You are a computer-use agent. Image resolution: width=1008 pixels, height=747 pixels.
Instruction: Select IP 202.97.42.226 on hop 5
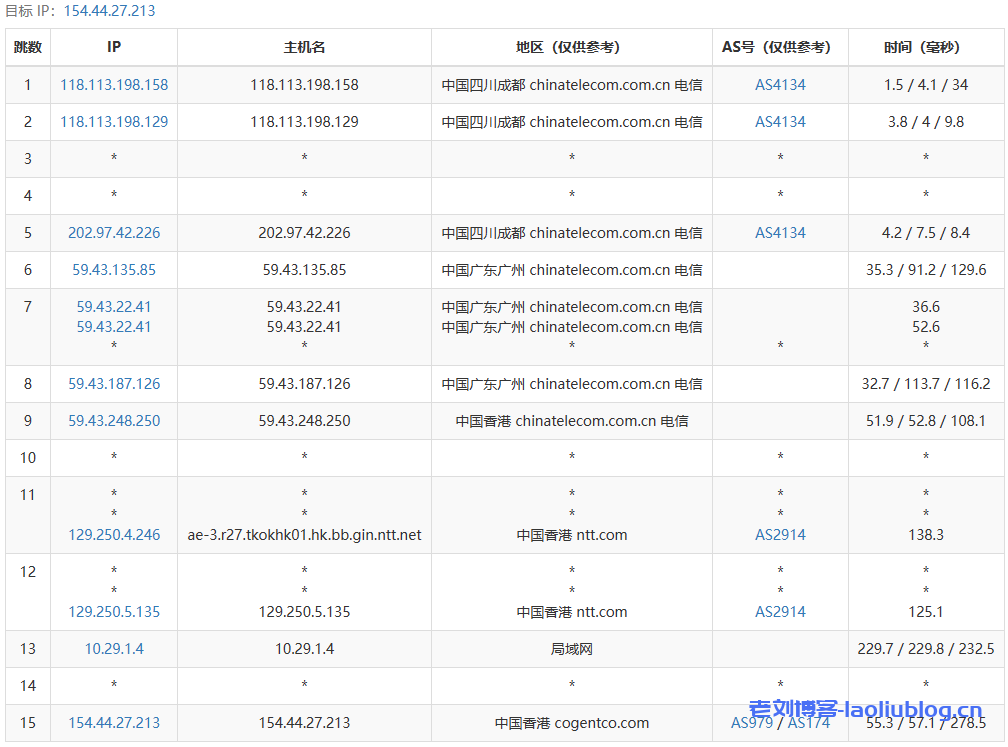(x=113, y=232)
